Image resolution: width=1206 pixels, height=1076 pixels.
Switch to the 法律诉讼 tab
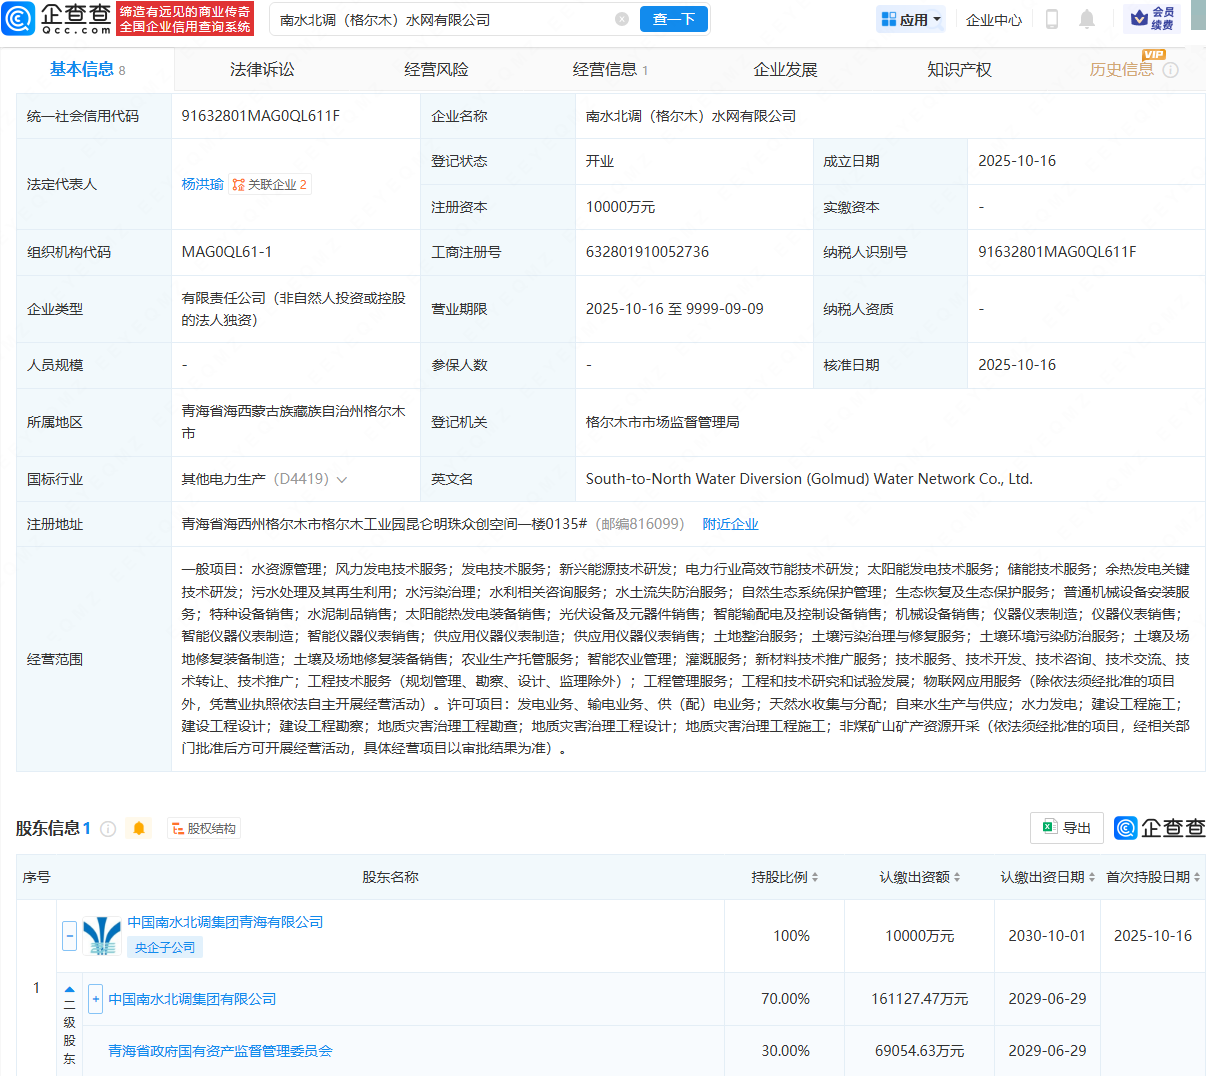coord(262,70)
